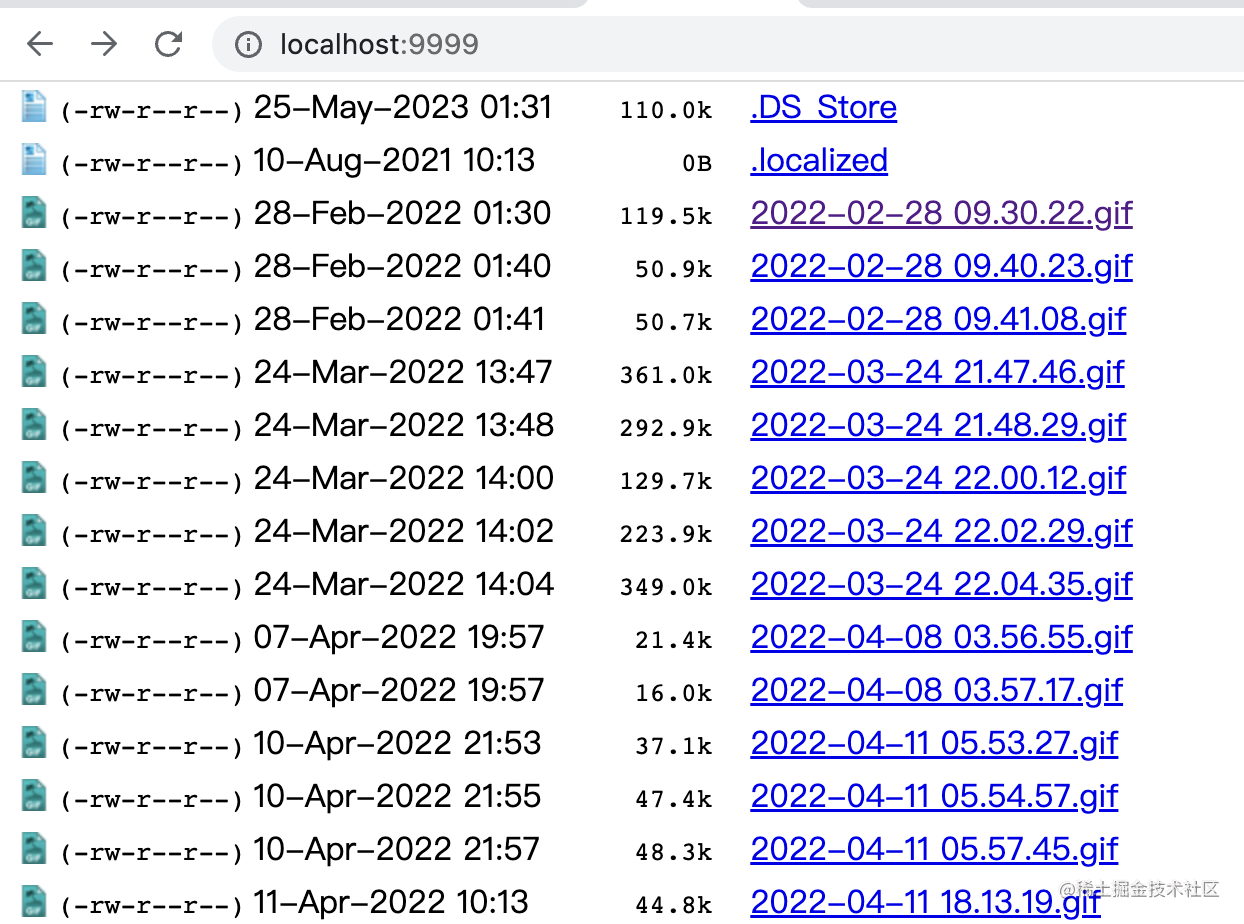Click the file icon beside .DS_Store
The image size is (1244, 924).
pos(35,107)
